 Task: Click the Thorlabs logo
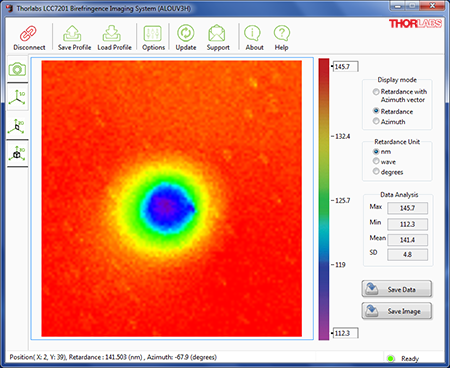(415, 24)
